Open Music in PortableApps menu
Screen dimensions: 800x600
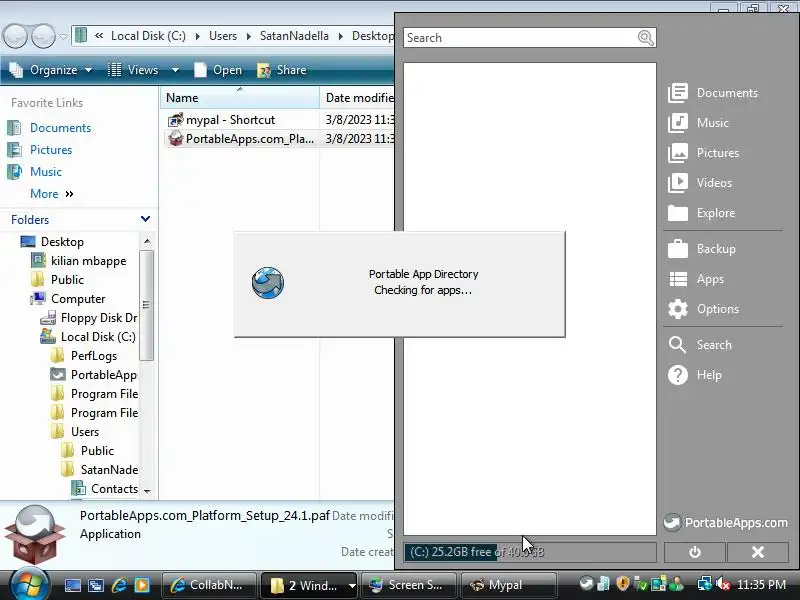click(x=698, y=123)
